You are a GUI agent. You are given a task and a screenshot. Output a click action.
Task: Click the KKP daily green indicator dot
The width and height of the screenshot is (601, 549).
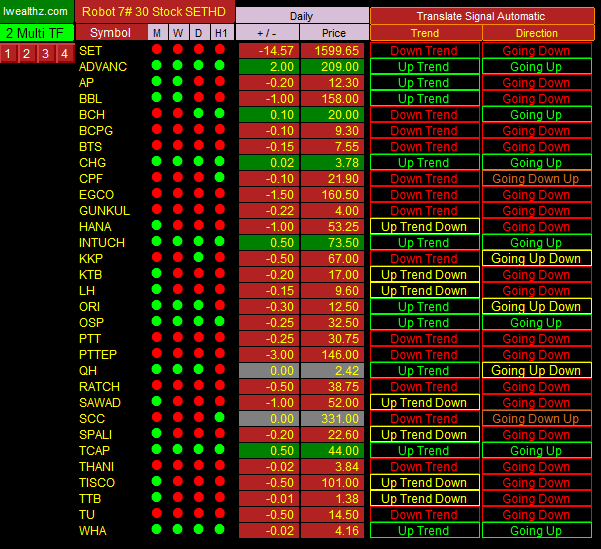coord(199,257)
